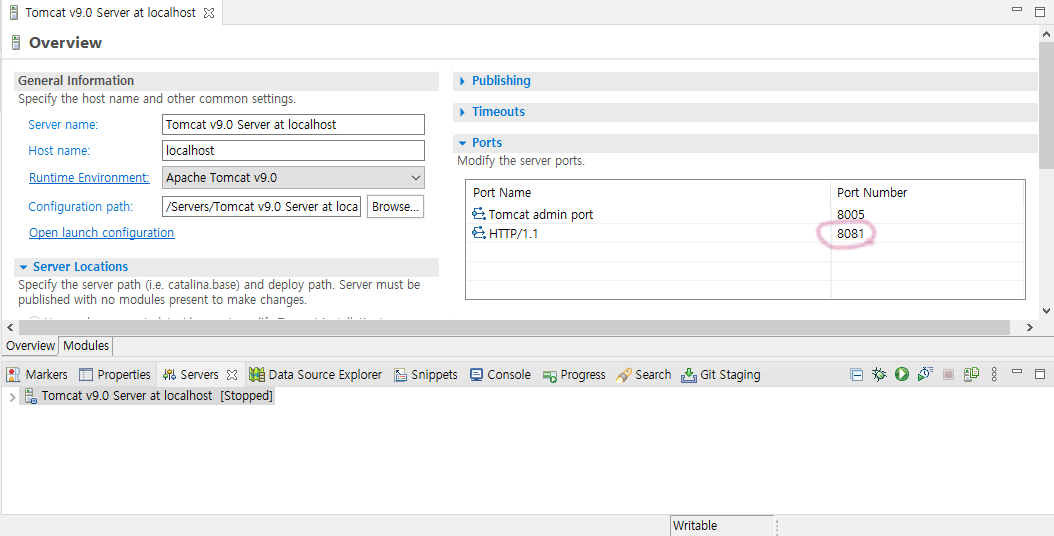Image resolution: width=1054 pixels, height=536 pixels.
Task: Open the Git Staging tab
Action: (721, 375)
